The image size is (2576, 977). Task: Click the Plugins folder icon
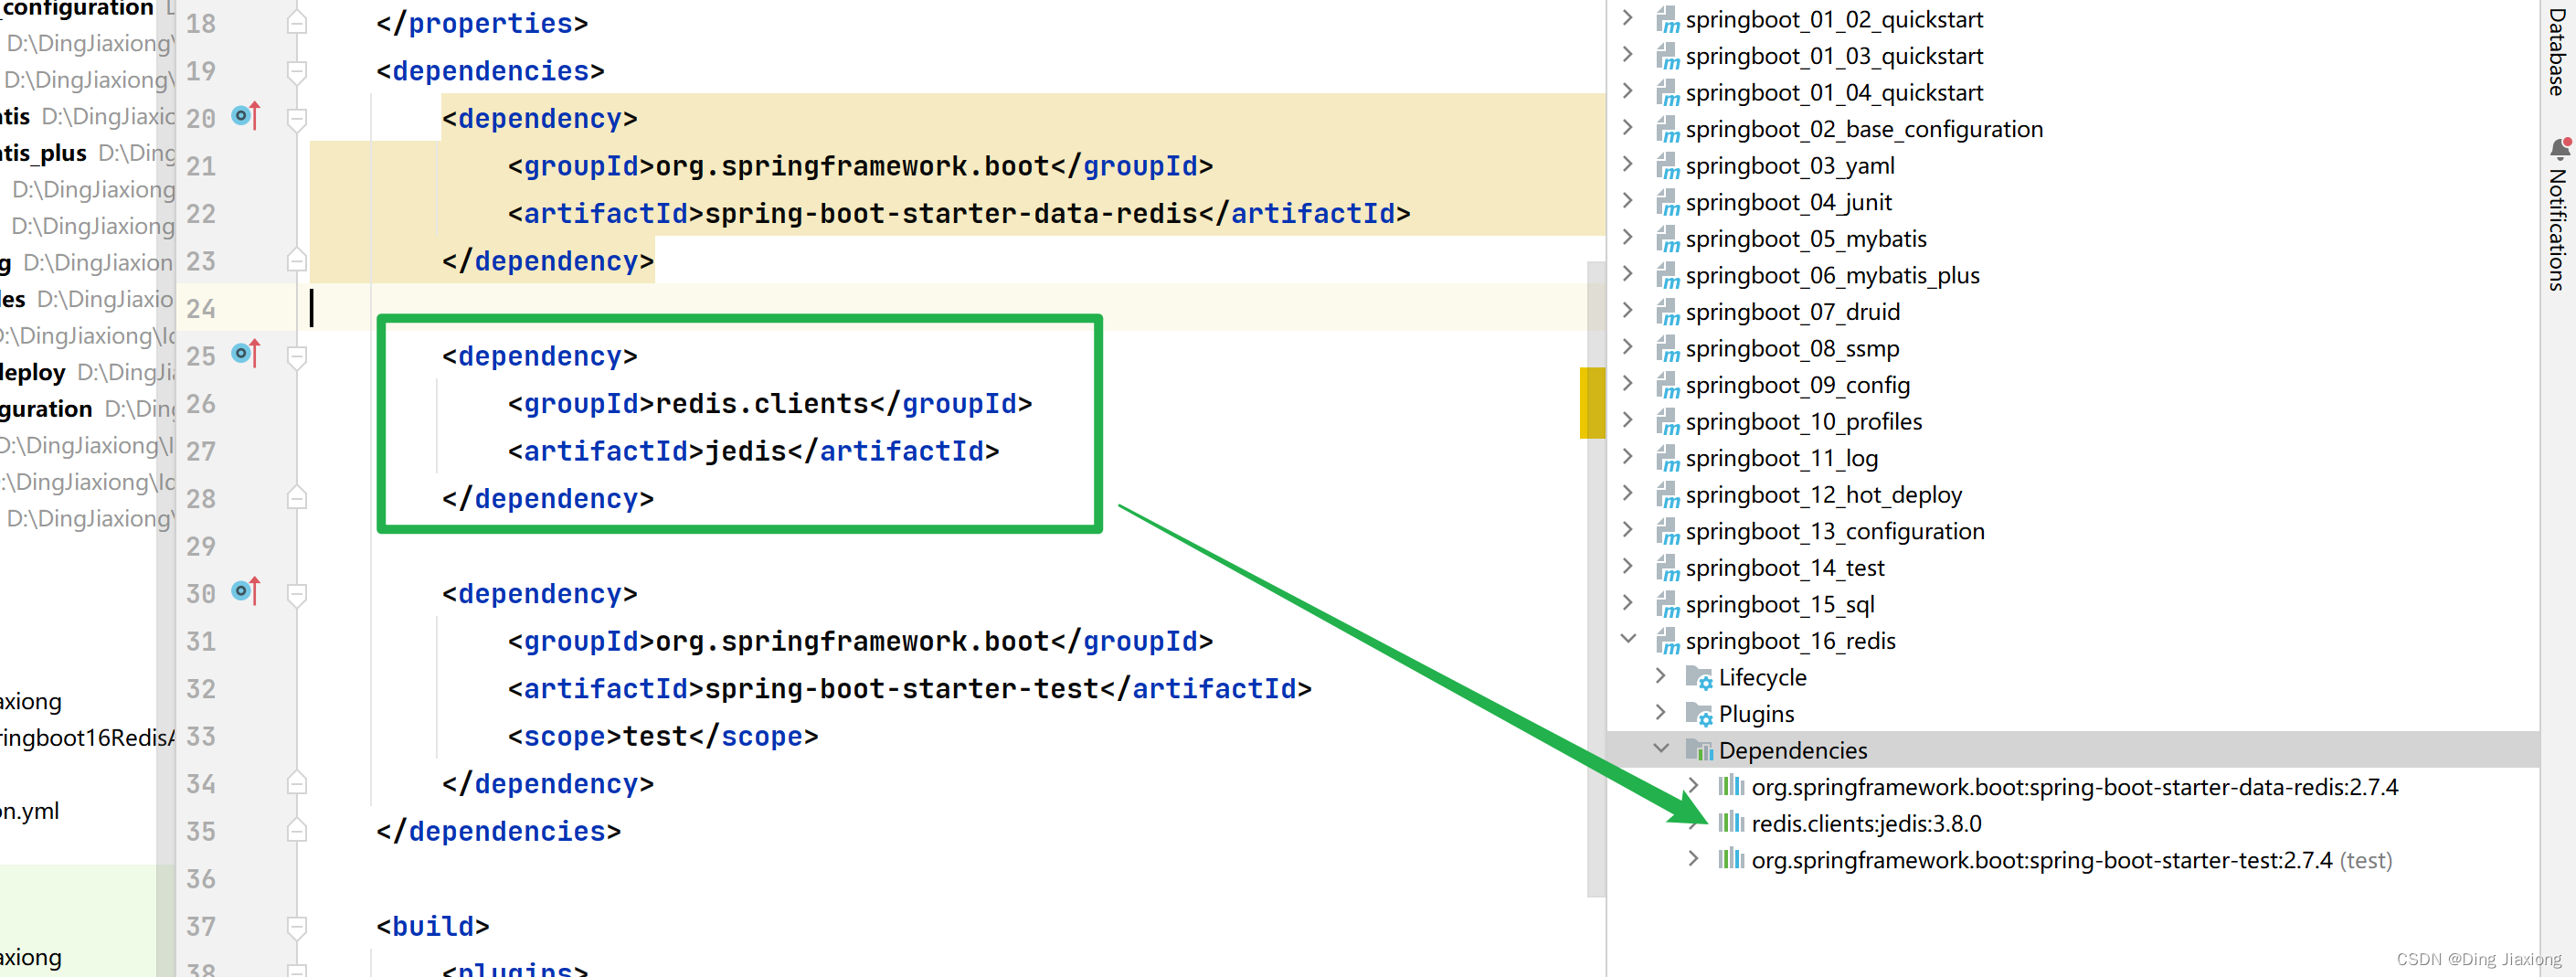coord(1699,714)
